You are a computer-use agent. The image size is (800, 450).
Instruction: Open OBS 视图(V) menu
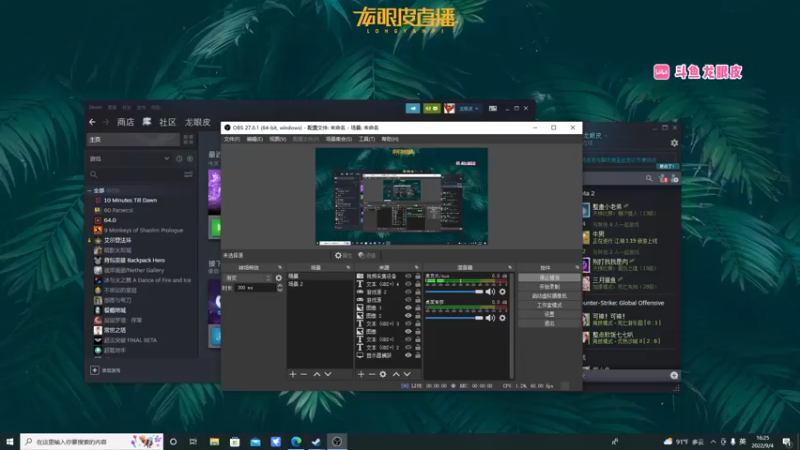click(x=278, y=139)
